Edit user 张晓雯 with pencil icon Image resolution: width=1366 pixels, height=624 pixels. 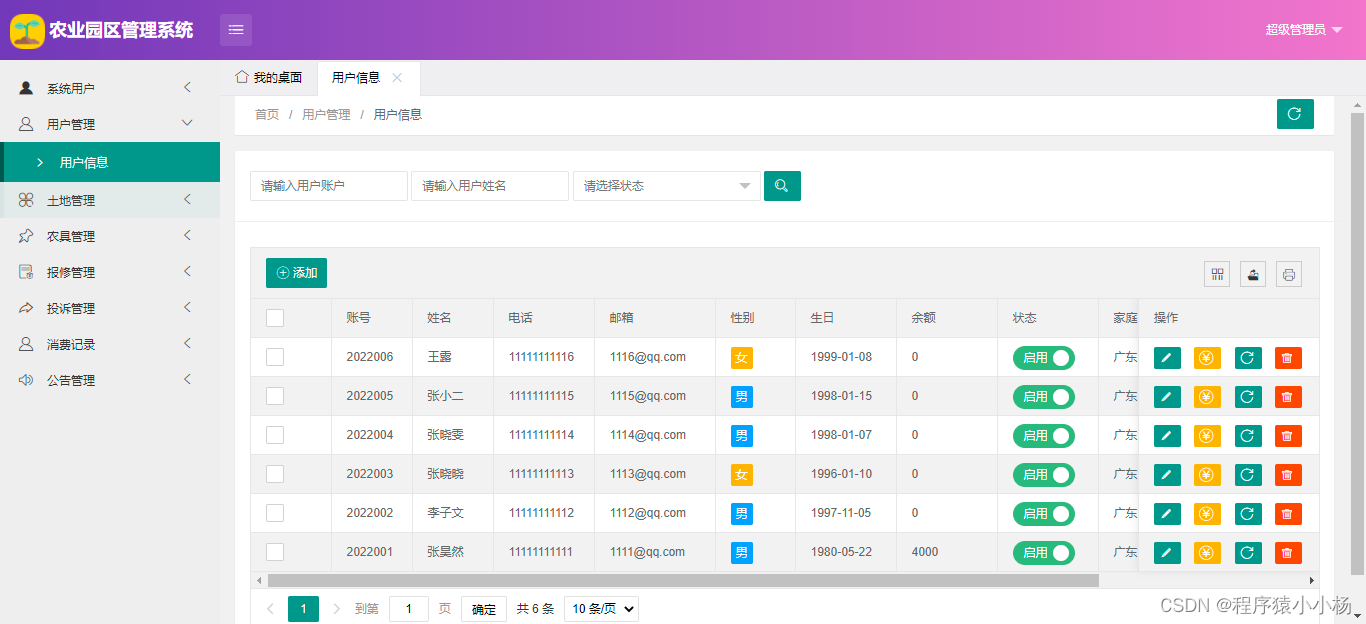(1167, 436)
